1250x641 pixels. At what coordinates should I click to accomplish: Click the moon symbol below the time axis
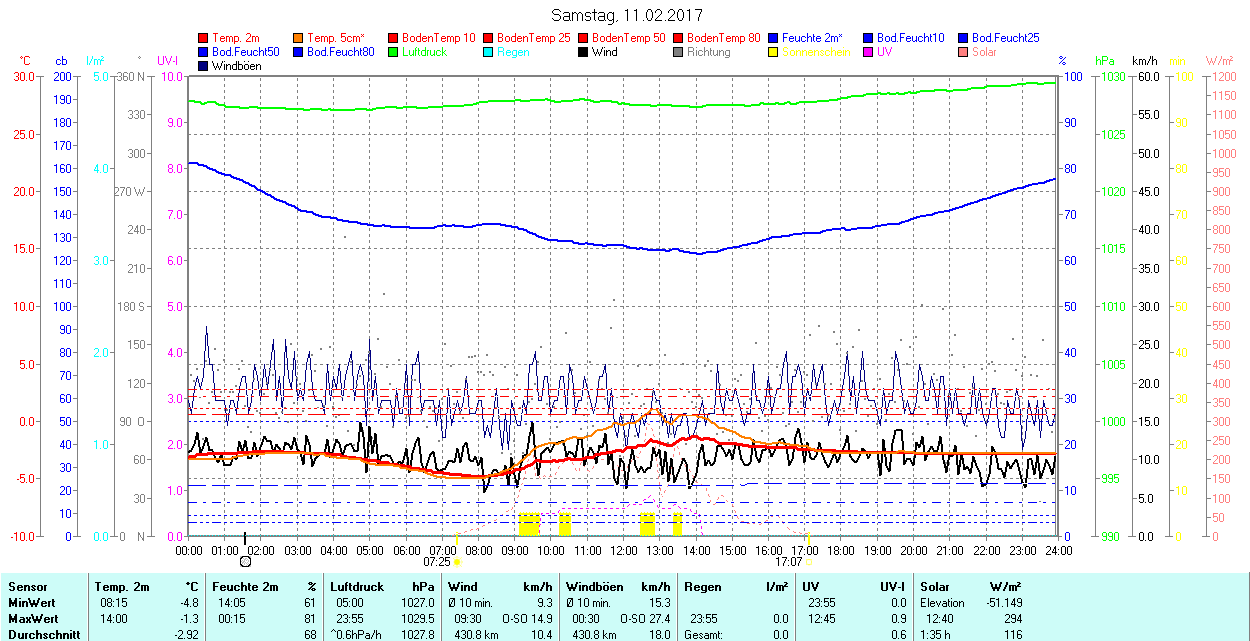point(245,562)
